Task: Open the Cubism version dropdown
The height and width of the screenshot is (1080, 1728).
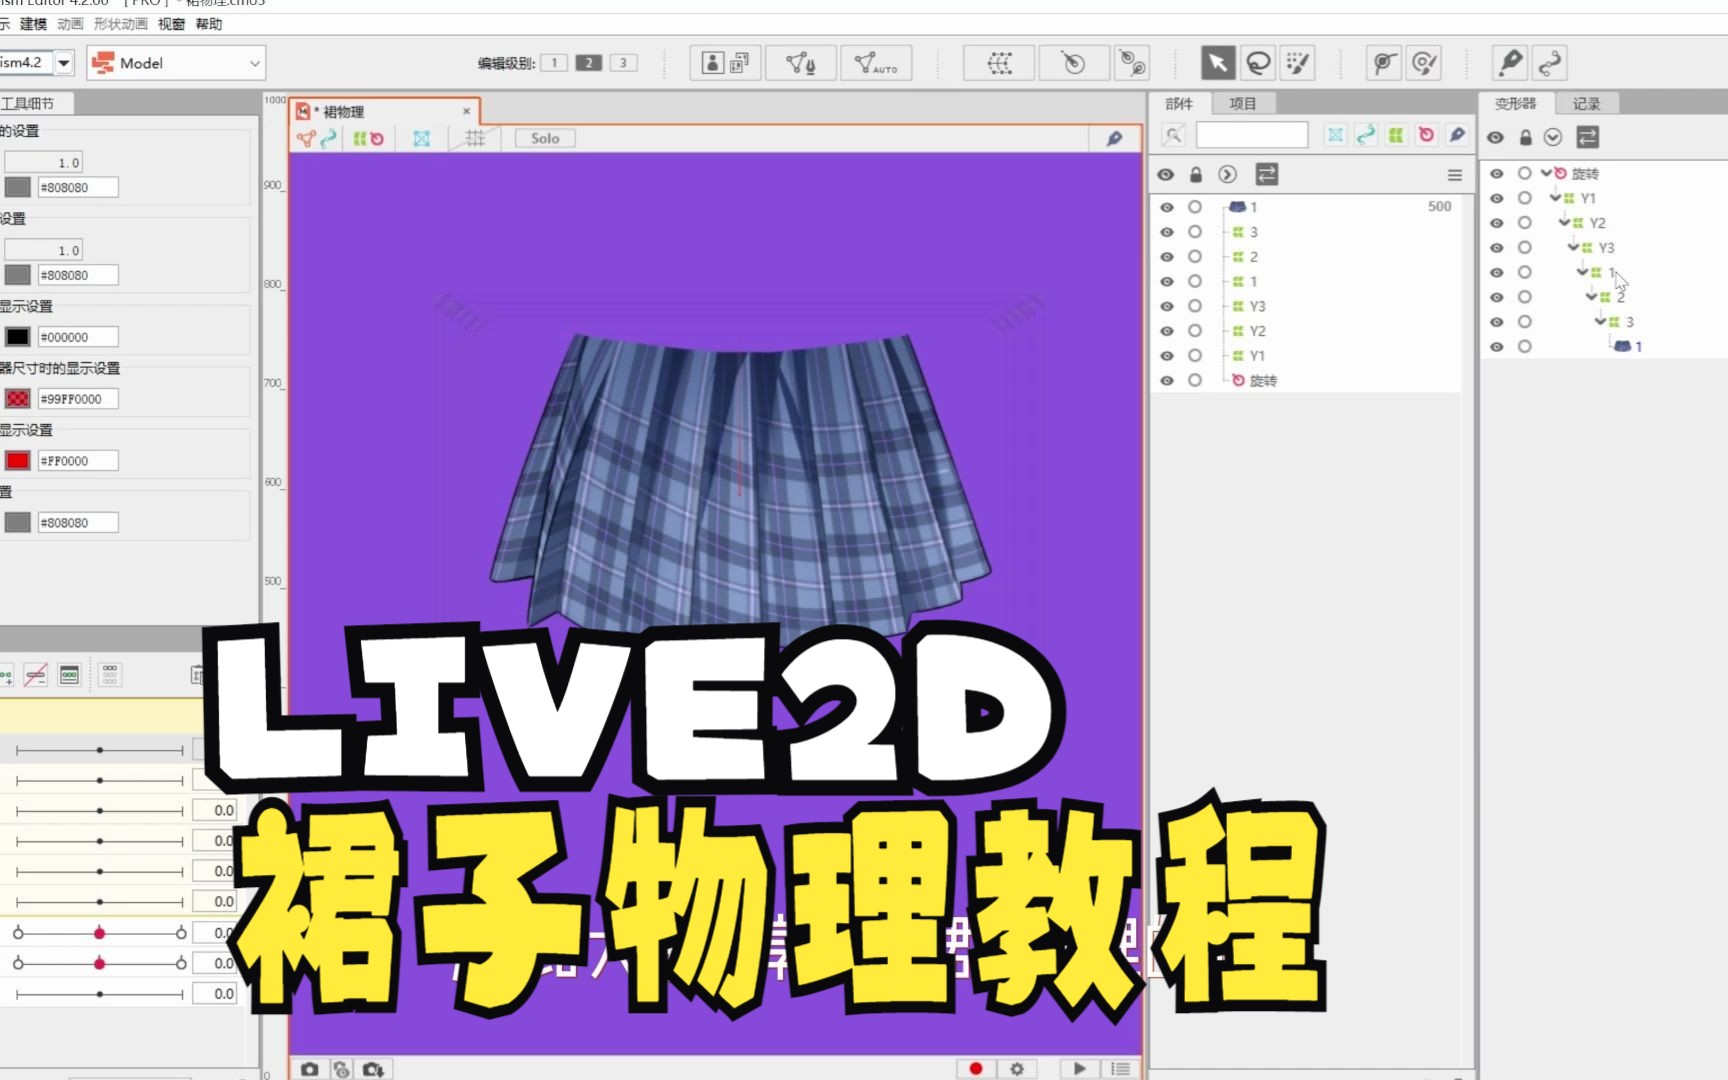Action: (x=64, y=63)
